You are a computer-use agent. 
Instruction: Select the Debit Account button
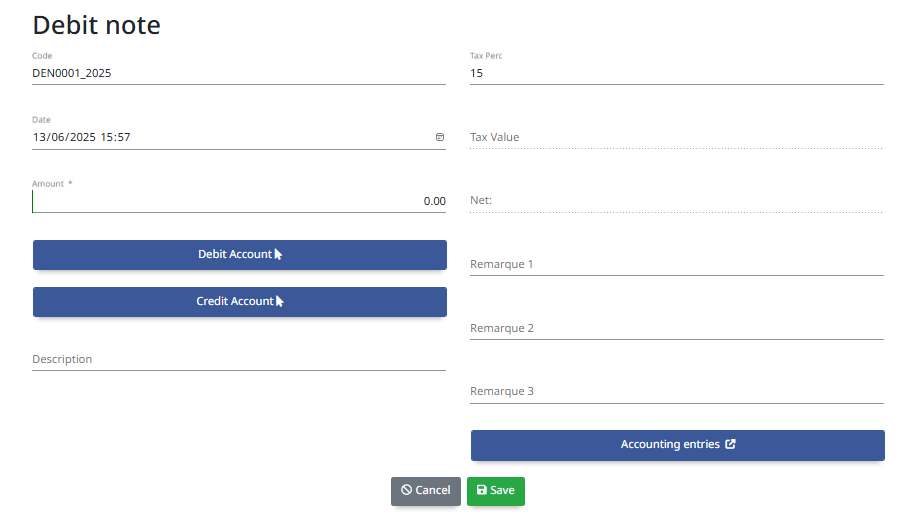[x=240, y=255]
